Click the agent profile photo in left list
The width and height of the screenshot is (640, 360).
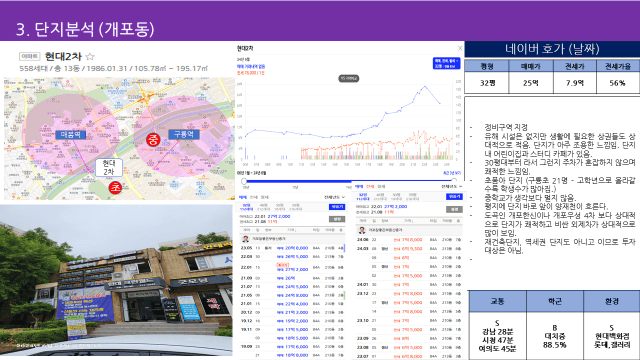coord(245,239)
